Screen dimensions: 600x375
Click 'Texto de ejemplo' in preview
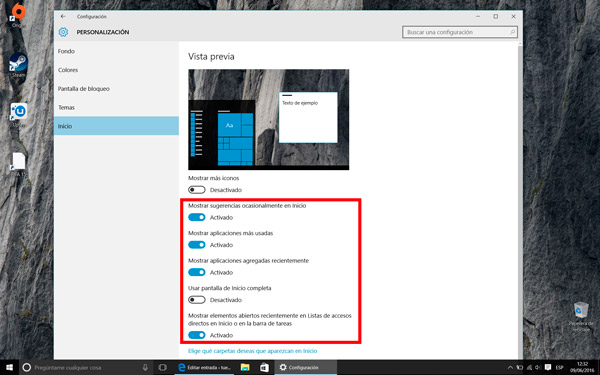[x=300, y=103]
